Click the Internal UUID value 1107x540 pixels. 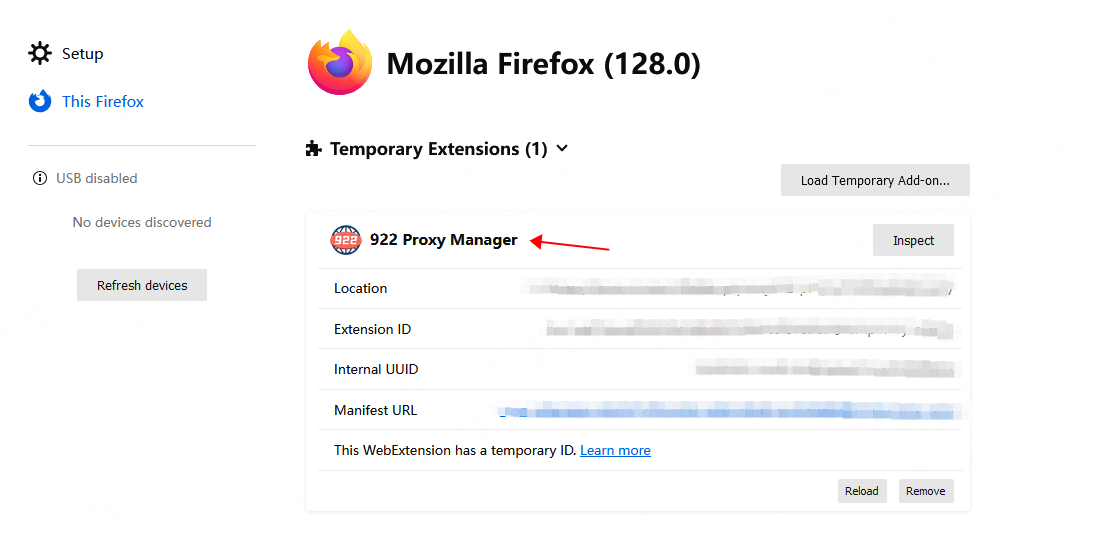[x=825, y=369]
